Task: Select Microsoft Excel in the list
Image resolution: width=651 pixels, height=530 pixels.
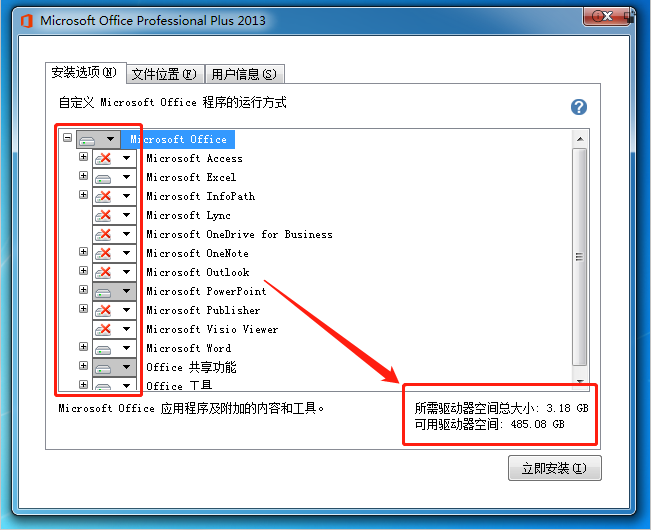Action: point(191,178)
